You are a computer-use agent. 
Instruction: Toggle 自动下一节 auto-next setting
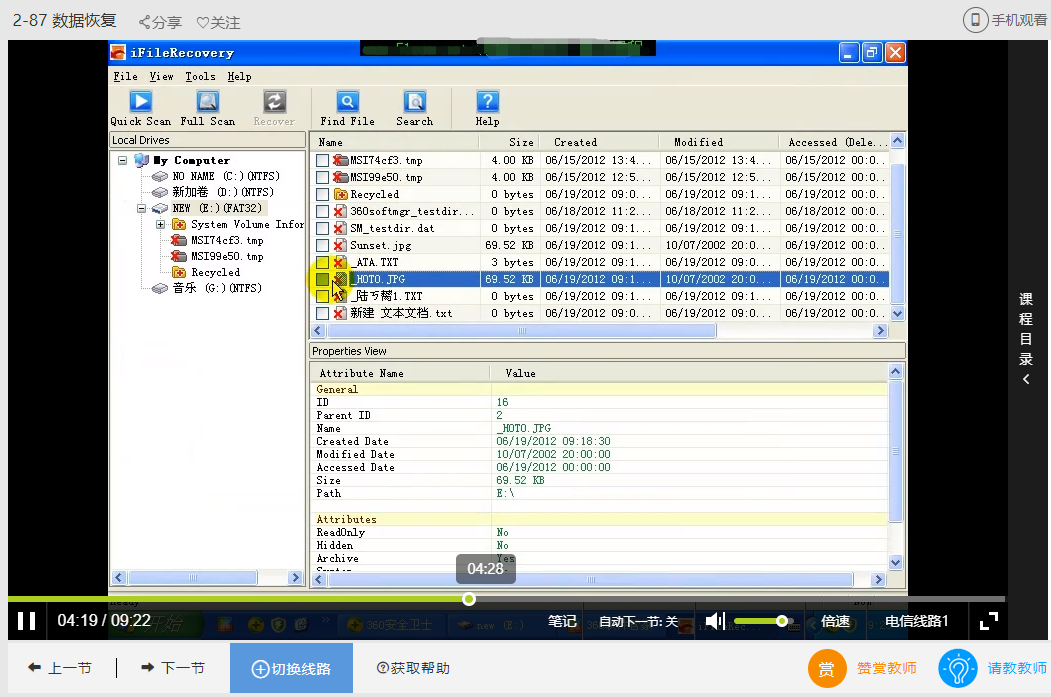pyautogui.click(x=638, y=621)
